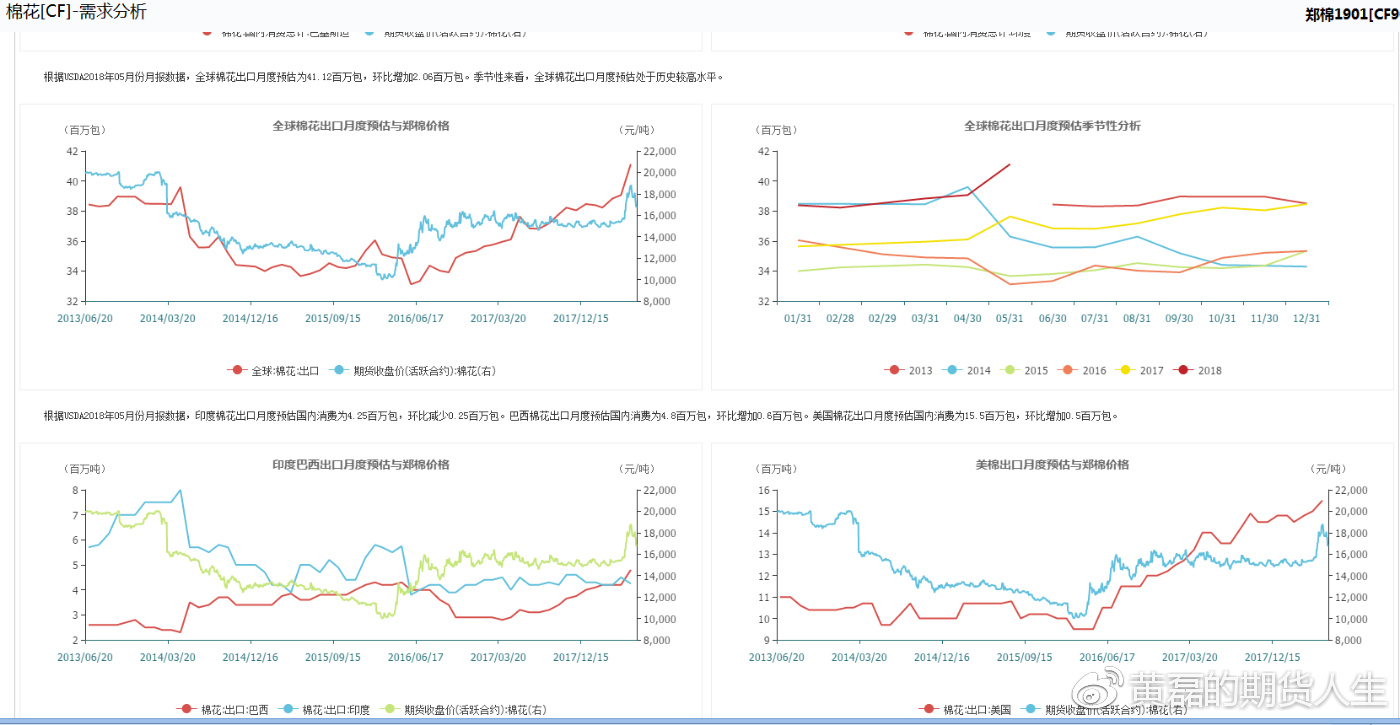Viewport: 1400px width, 725px height.
Task: Click the paragraph starting 全球棉花出口月度预估为41.12百万包
Action: click(383, 77)
